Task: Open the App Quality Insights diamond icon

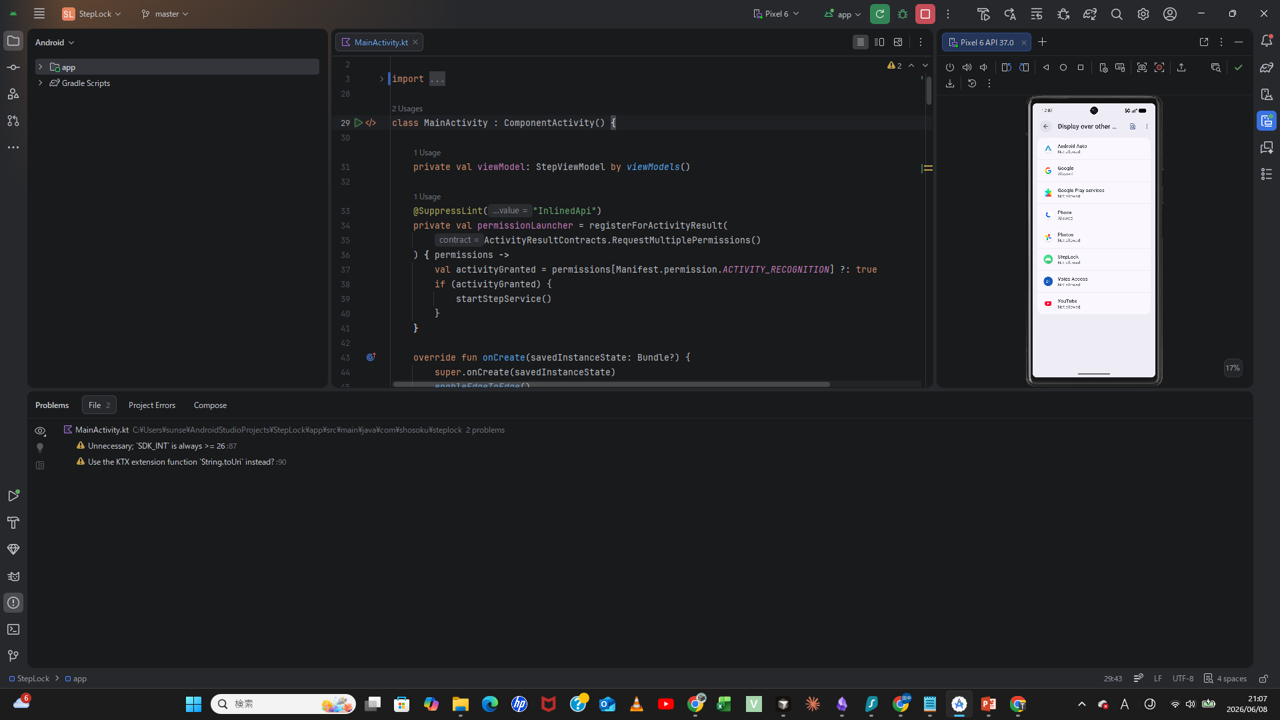Action: point(13,549)
